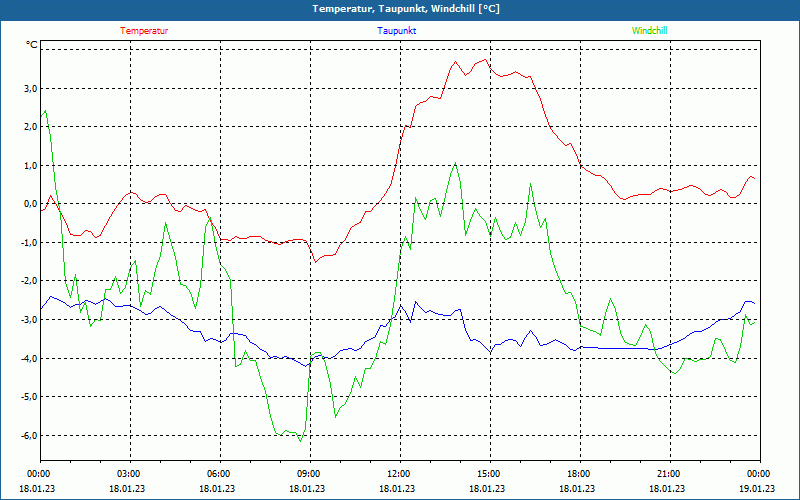Click the chart title Temperatur, Taupunkt, Windchill

point(406,9)
